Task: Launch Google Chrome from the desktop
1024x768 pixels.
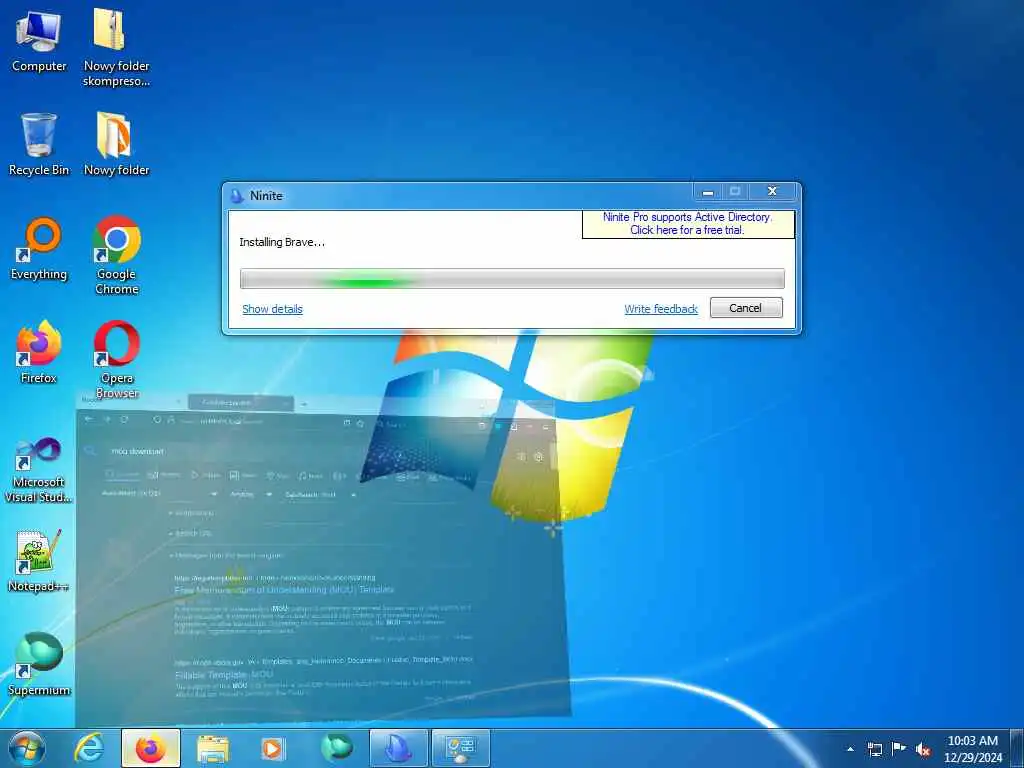Action: point(116,255)
